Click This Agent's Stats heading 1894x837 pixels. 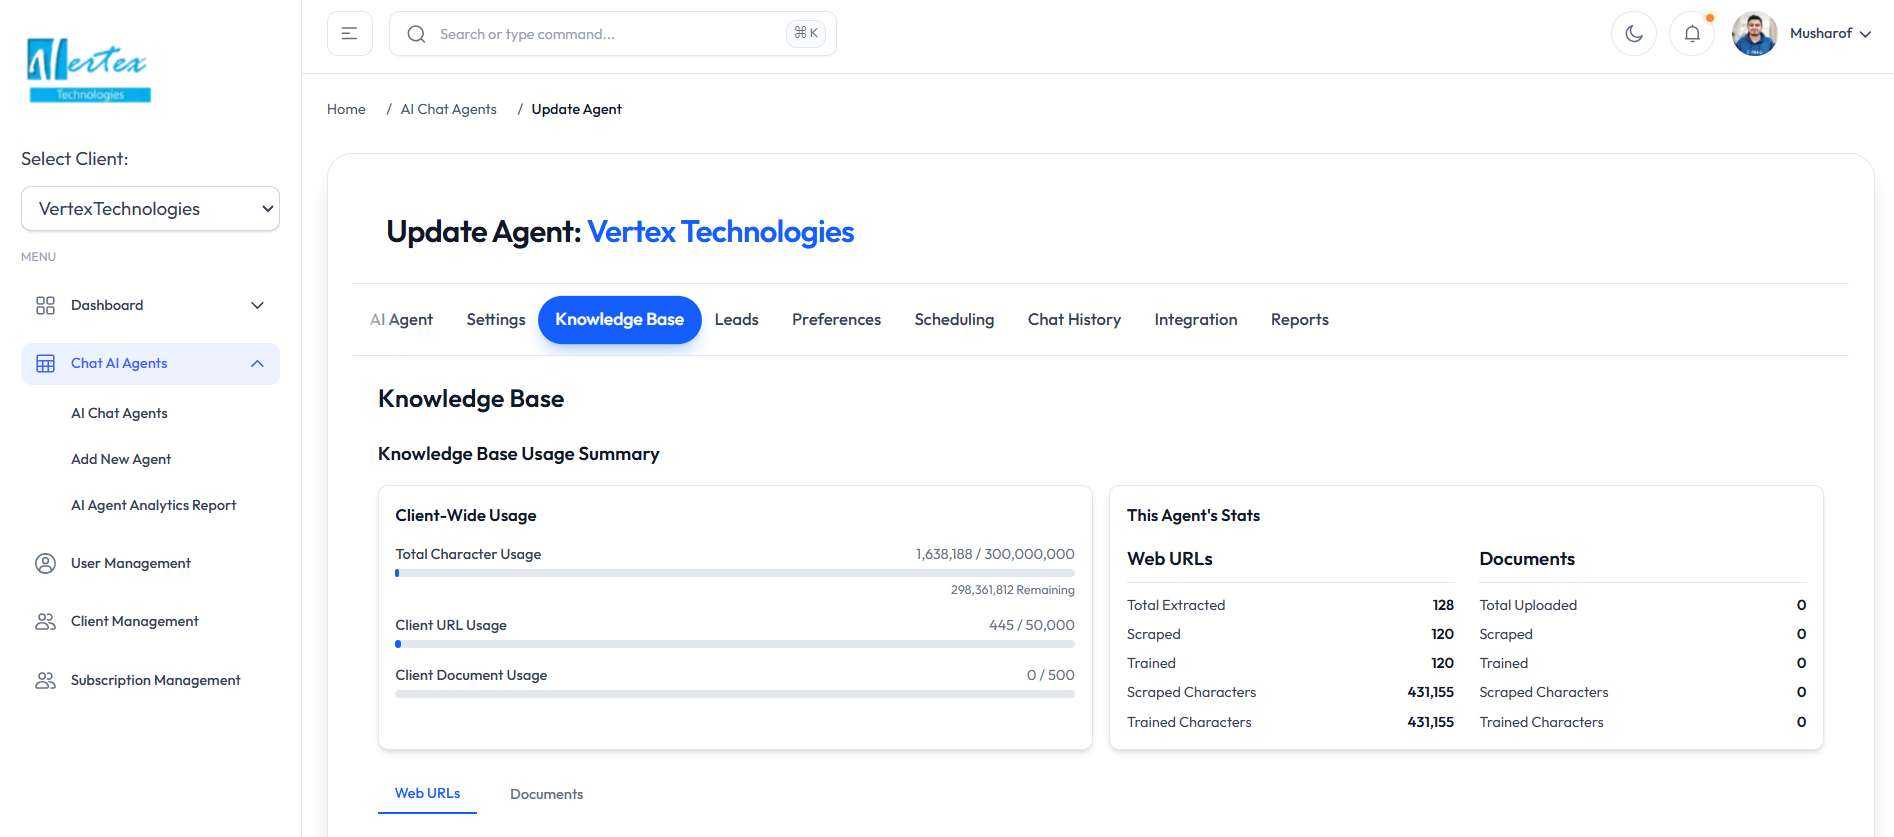(x=1193, y=515)
